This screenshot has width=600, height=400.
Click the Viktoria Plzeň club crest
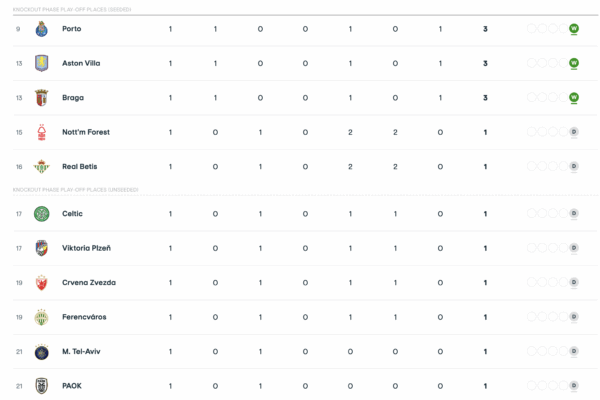pyautogui.click(x=41, y=248)
